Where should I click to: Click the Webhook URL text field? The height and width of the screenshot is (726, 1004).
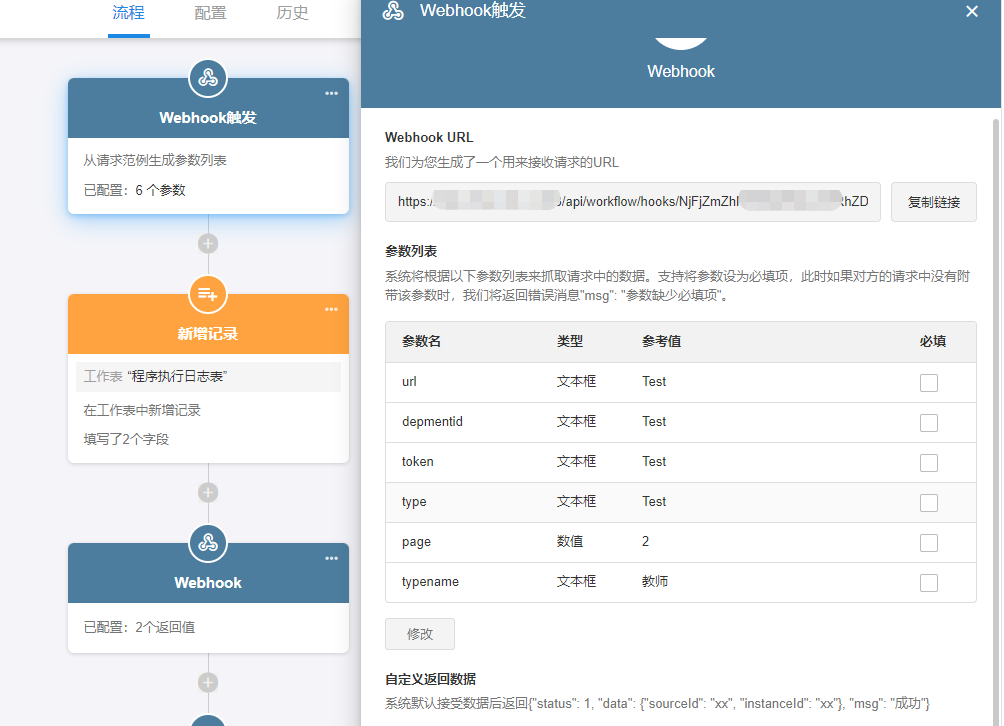pos(632,202)
